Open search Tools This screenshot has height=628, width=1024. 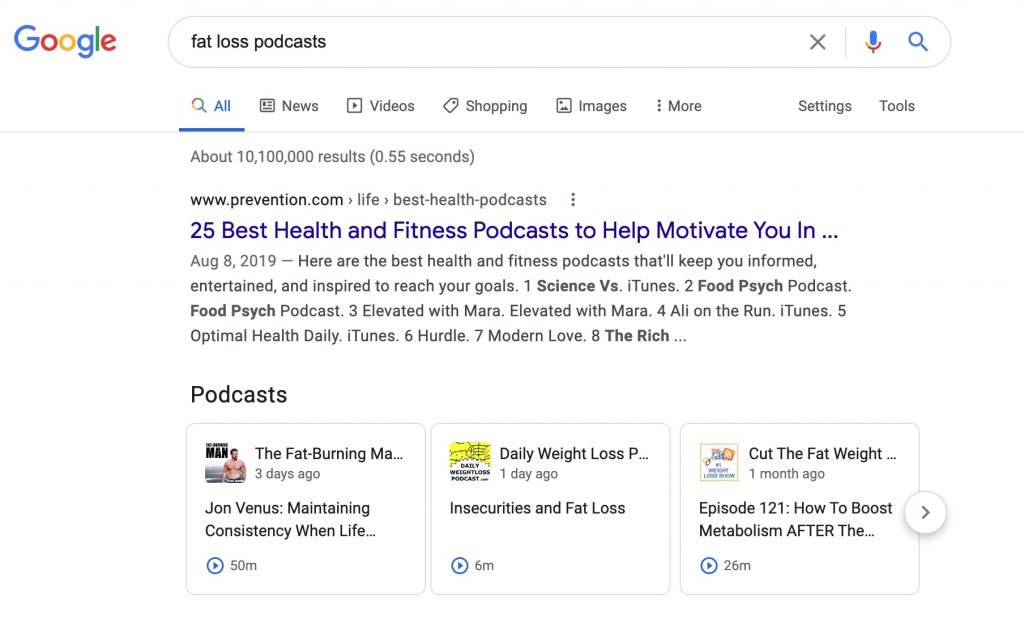point(897,106)
